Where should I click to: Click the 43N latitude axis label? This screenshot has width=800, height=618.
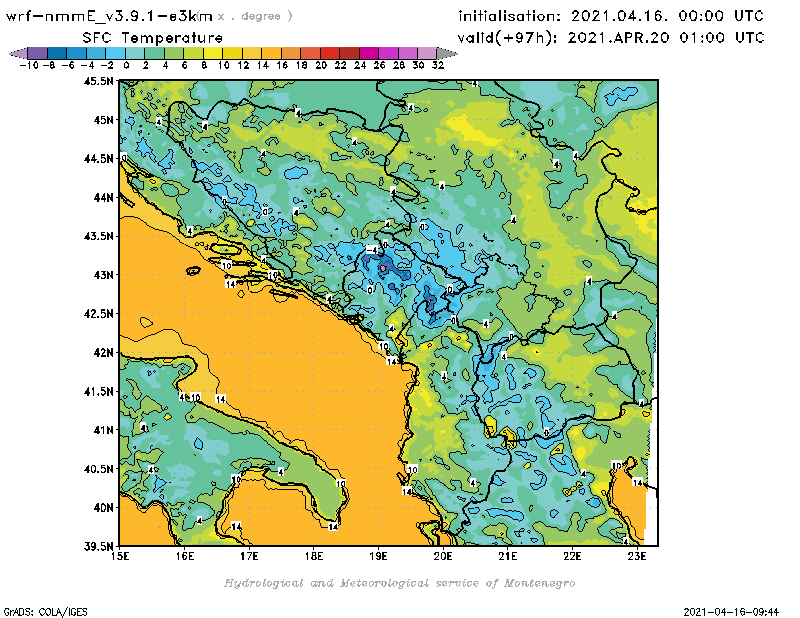pos(103,275)
